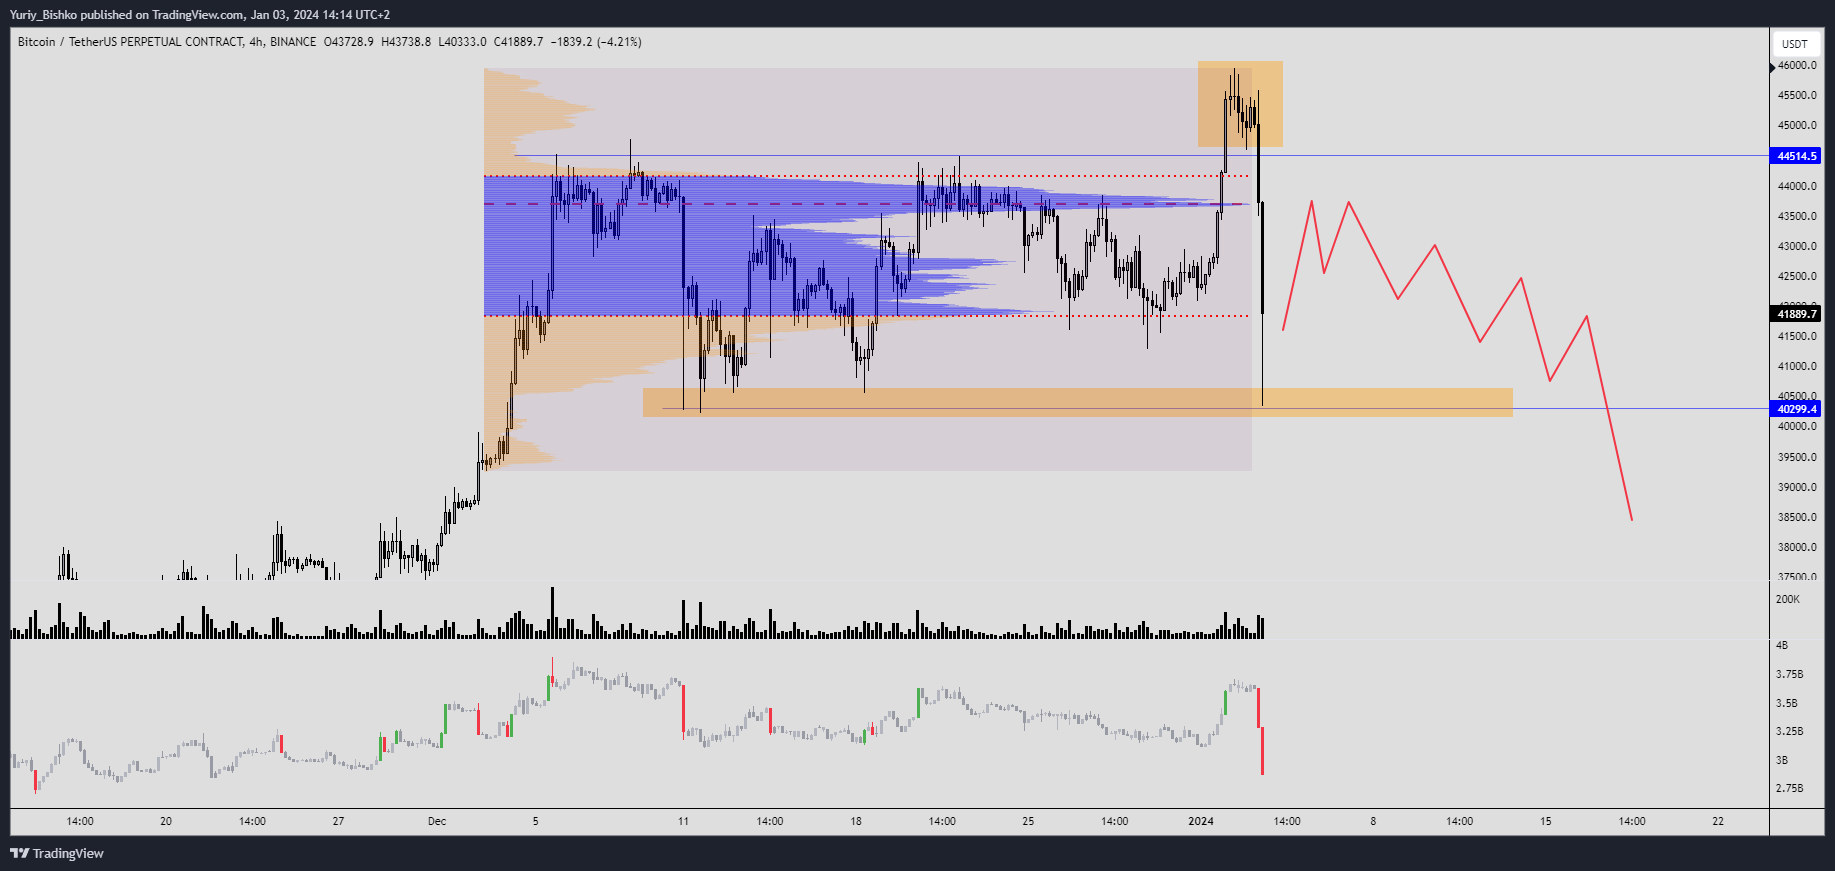This screenshot has height=871, width=1835.
Task: Select the black 41889.7 current price label
Action: coord(1795,314)
